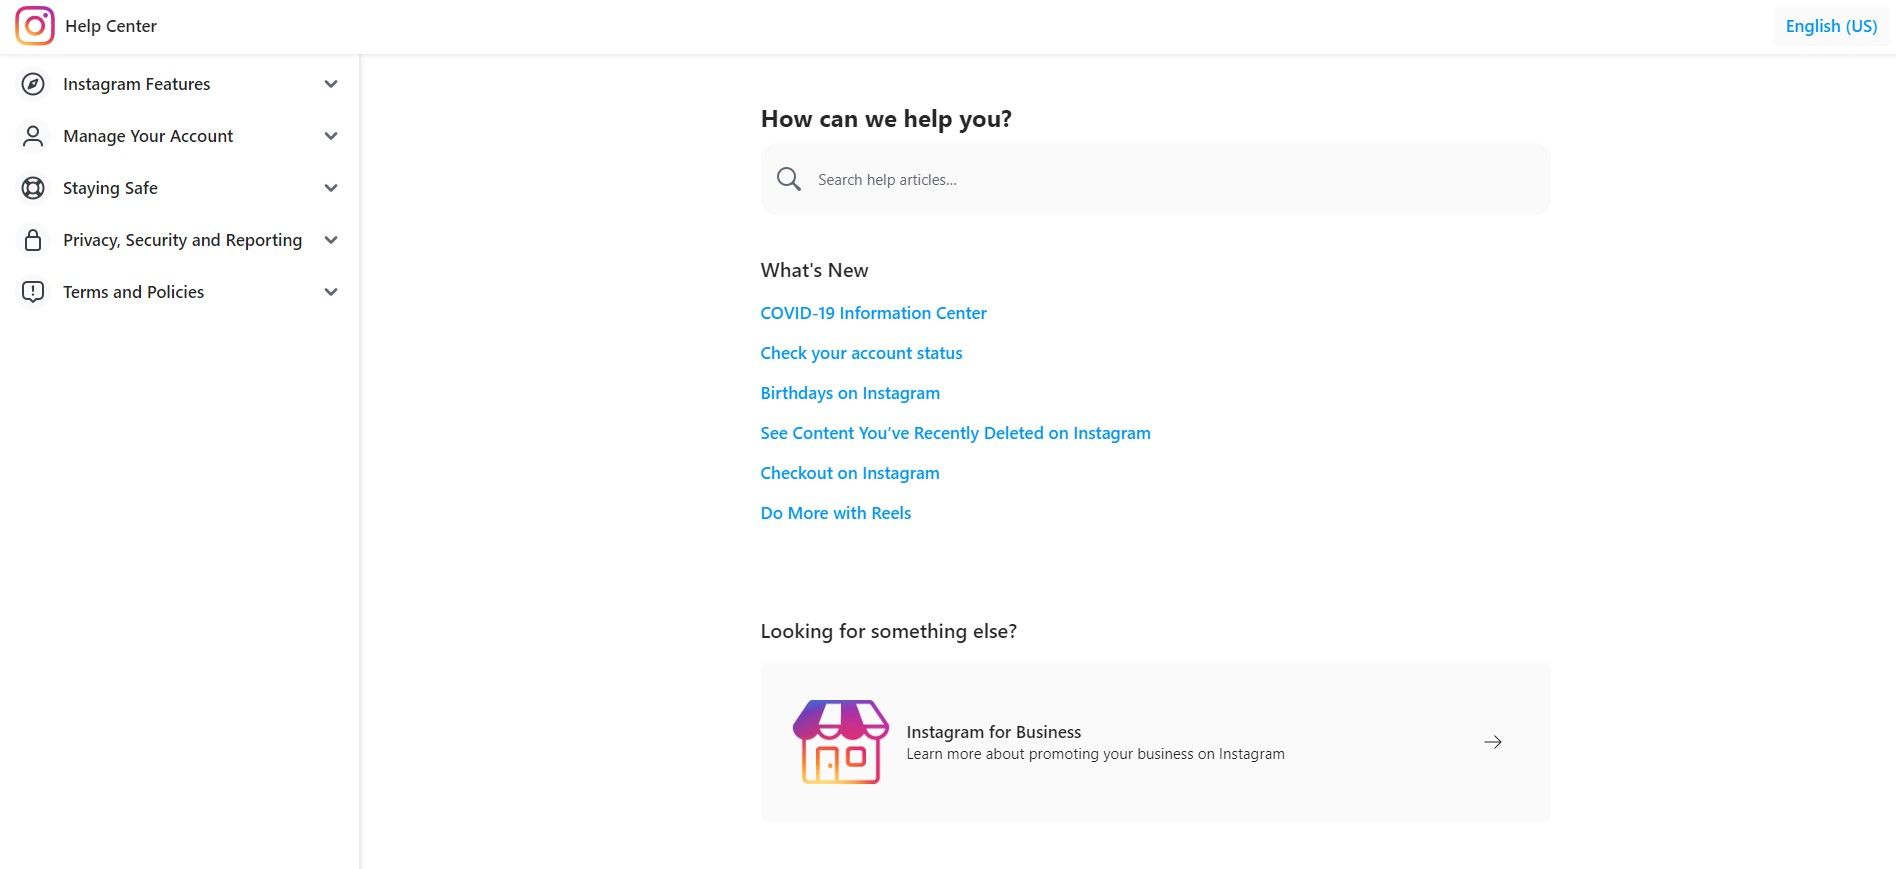This screenshot has height=869, width=1896.
Task: Expand the Privacy, Security and Reporting chevron
Action: pos(331,240)
